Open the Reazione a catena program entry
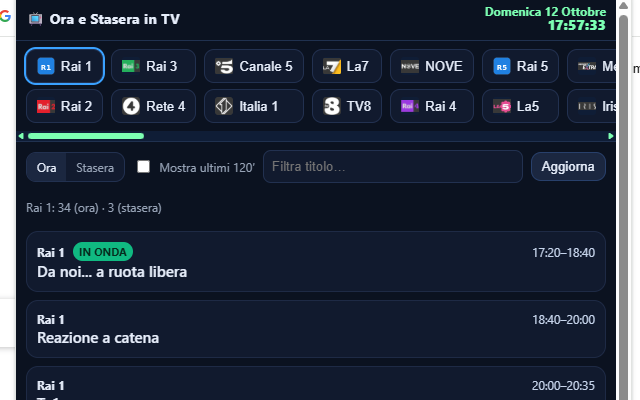The image size is (640, 400). tap(316, 329)
